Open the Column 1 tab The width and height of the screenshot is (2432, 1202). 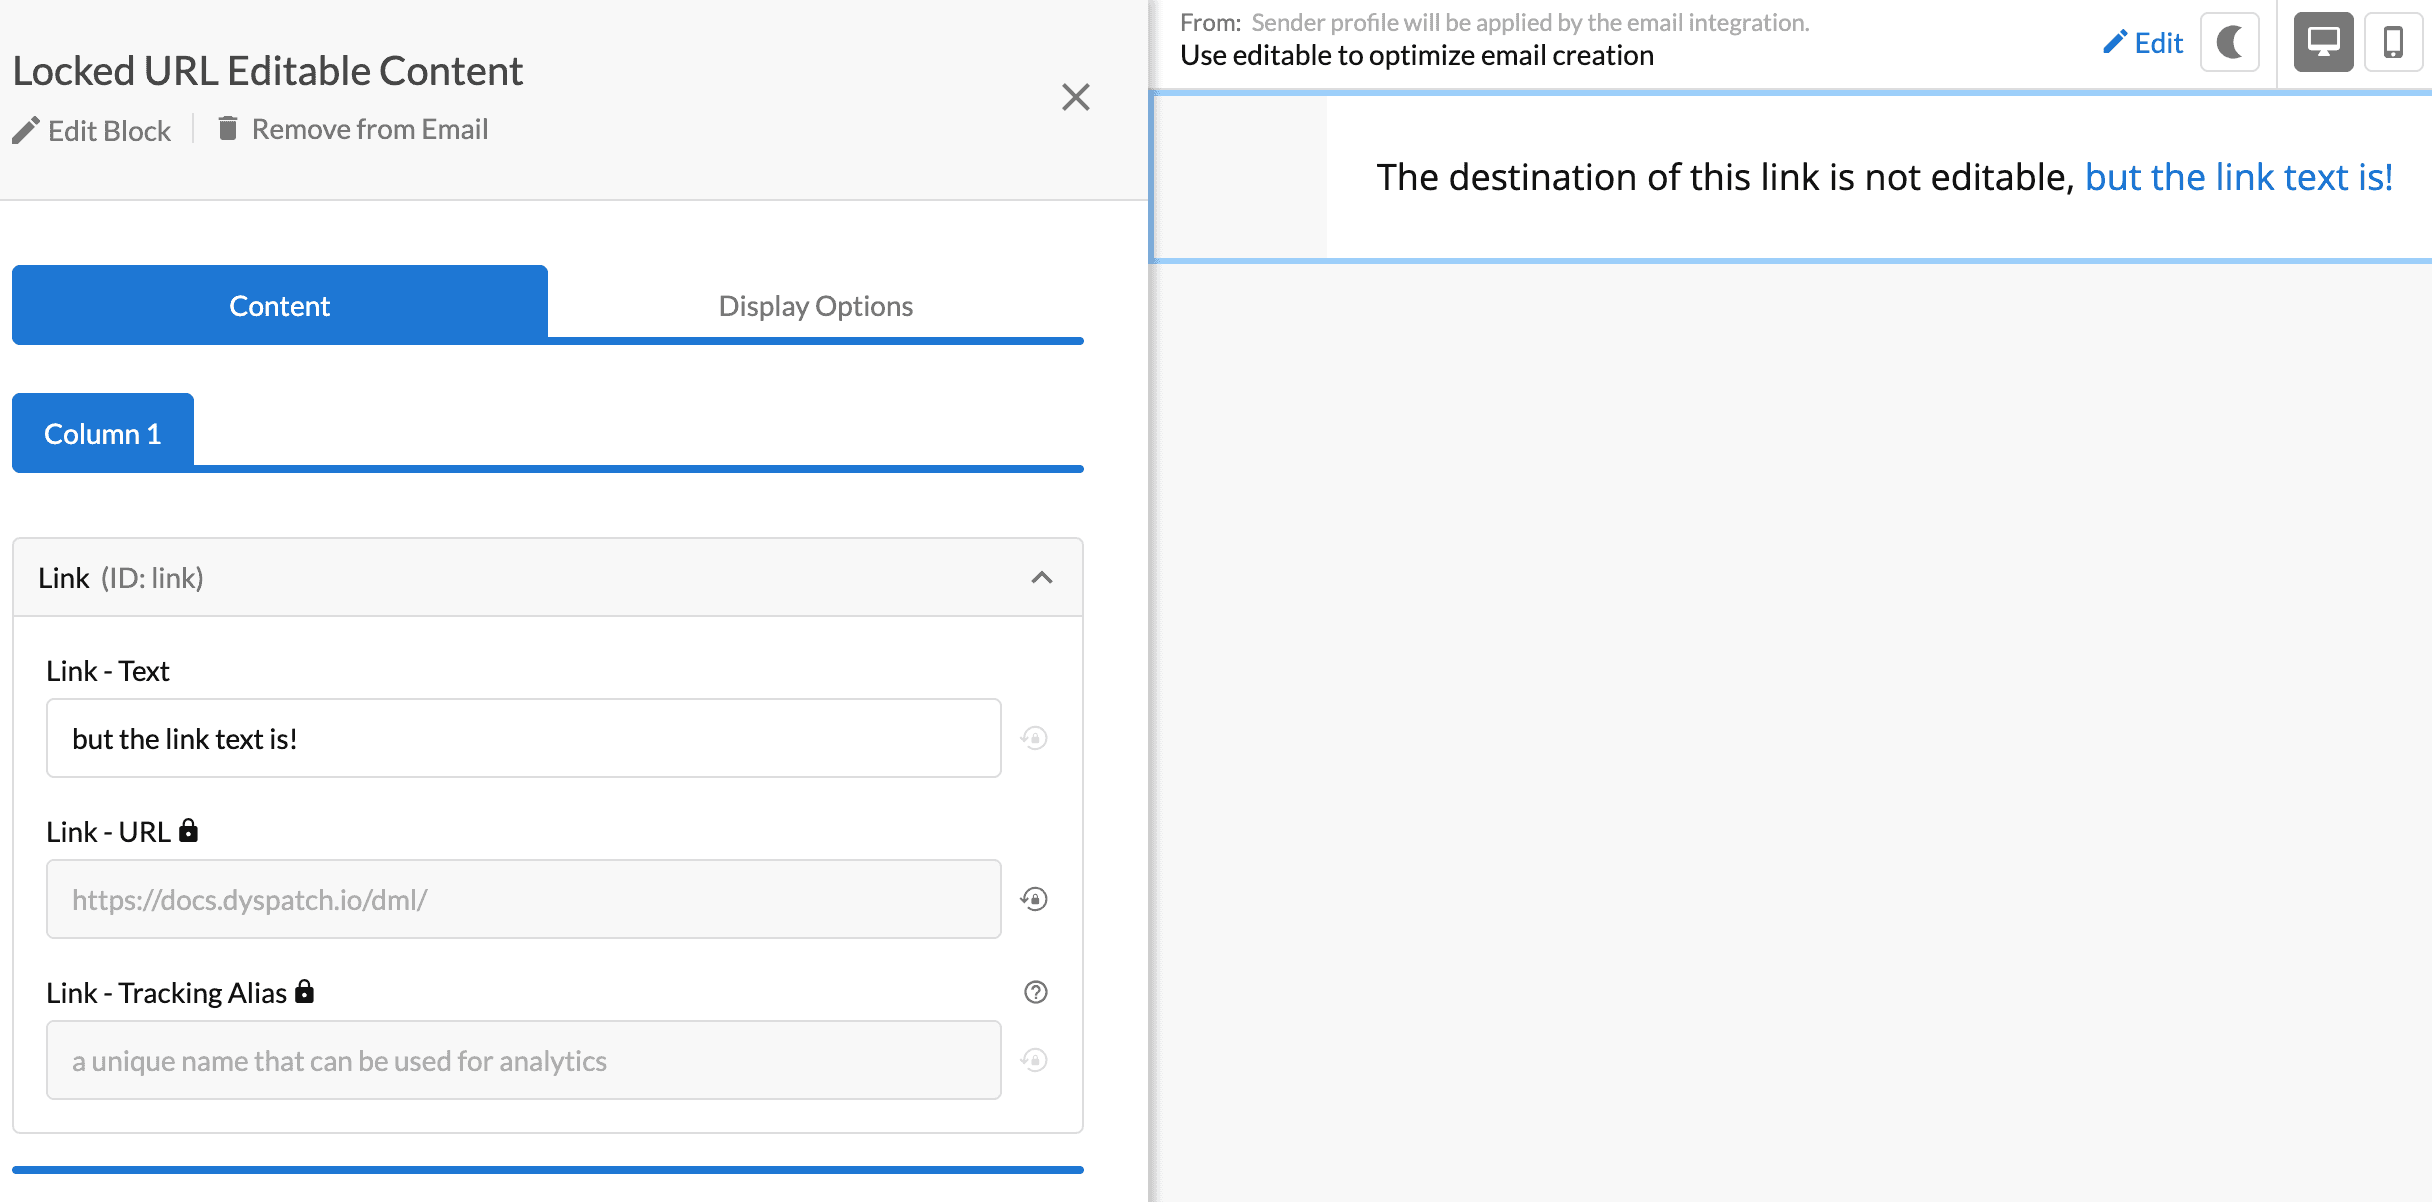101,433
